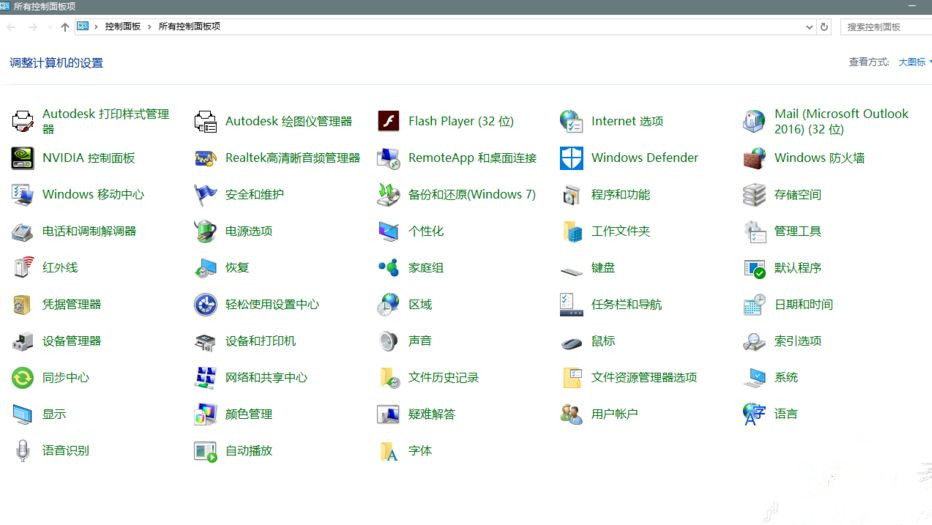
Task: Open 设备管理器 (Device Manager)
Action: (x=71, y=341)
